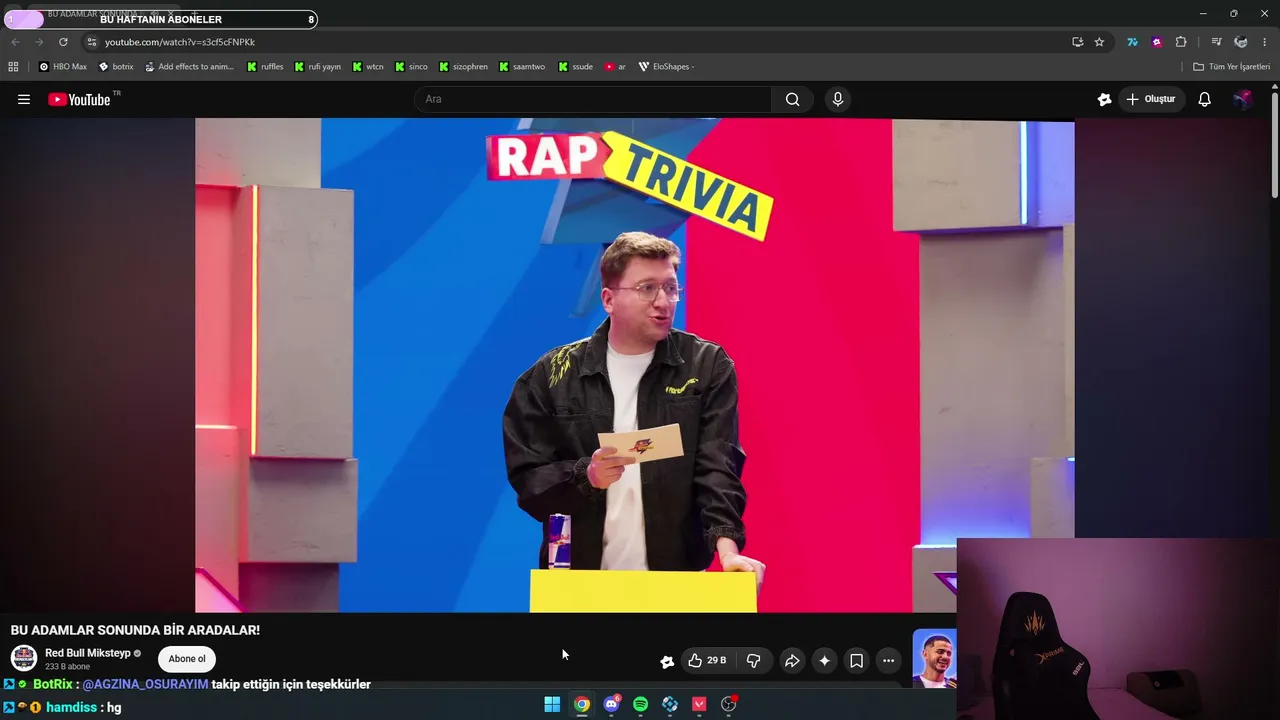Go back in browser history

tap(15, 42)
